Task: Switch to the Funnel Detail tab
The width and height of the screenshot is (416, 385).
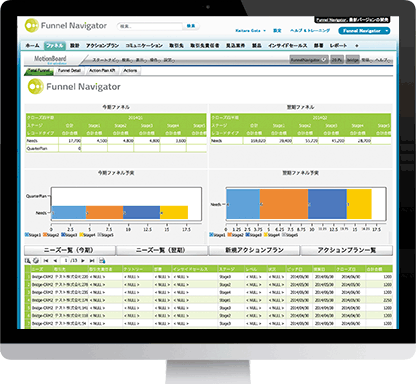Action: [69, 71]
